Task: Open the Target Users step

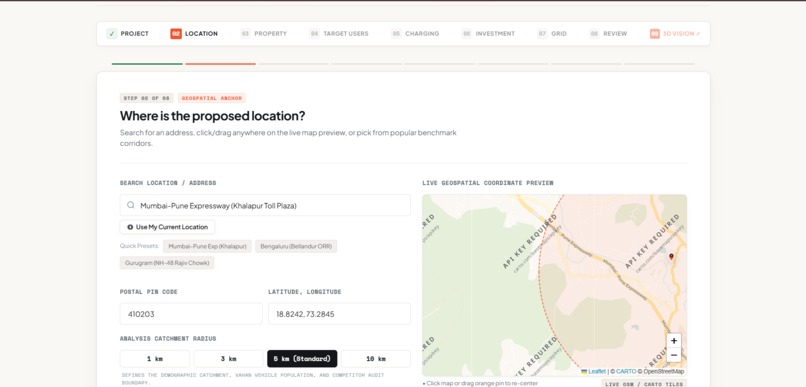Action: click(x=339, y=34)
